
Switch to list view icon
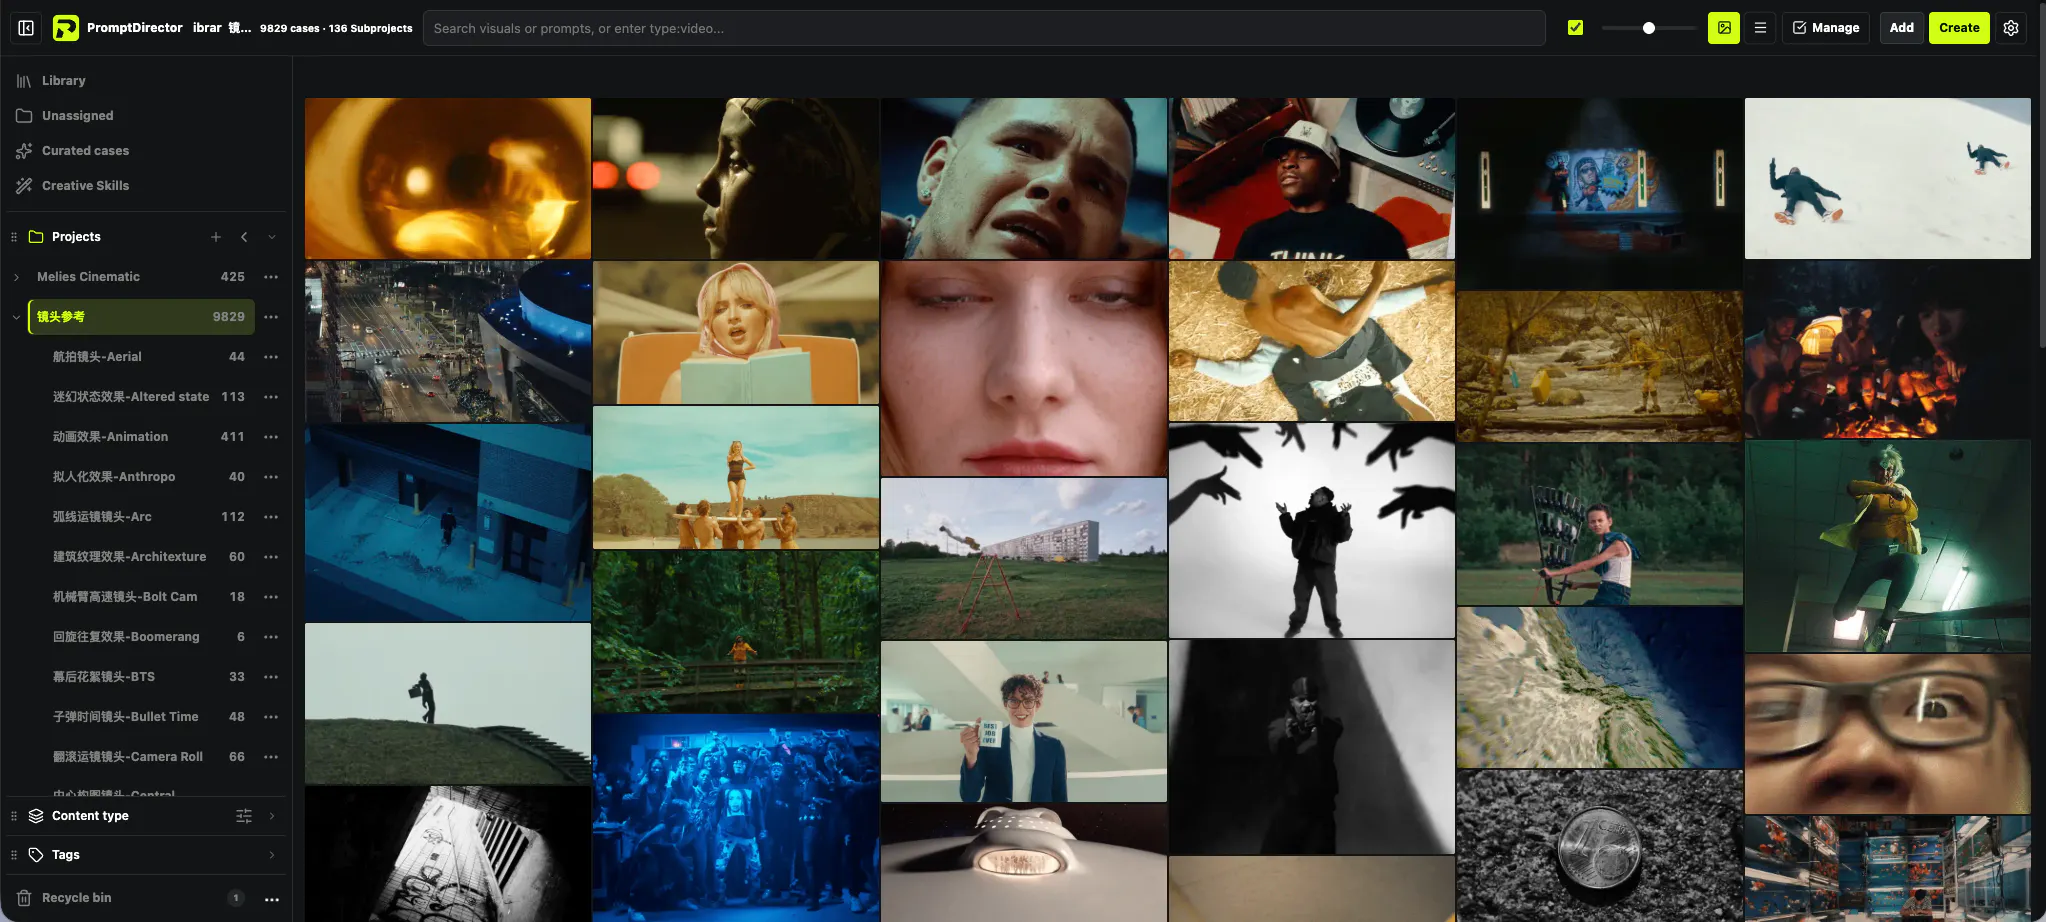[x=1760, y=28]
